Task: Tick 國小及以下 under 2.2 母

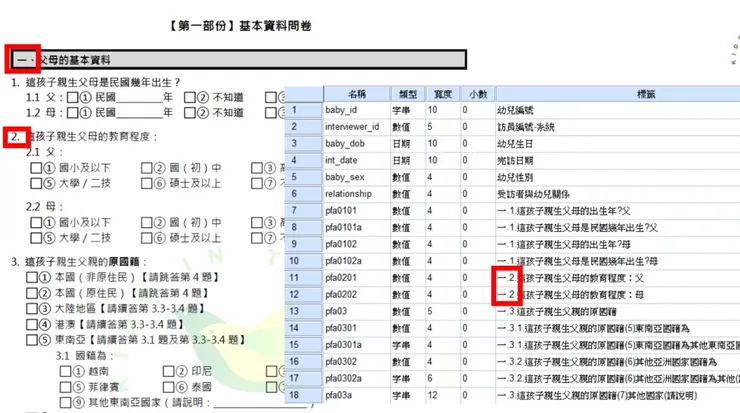Action: coord(36,222)
